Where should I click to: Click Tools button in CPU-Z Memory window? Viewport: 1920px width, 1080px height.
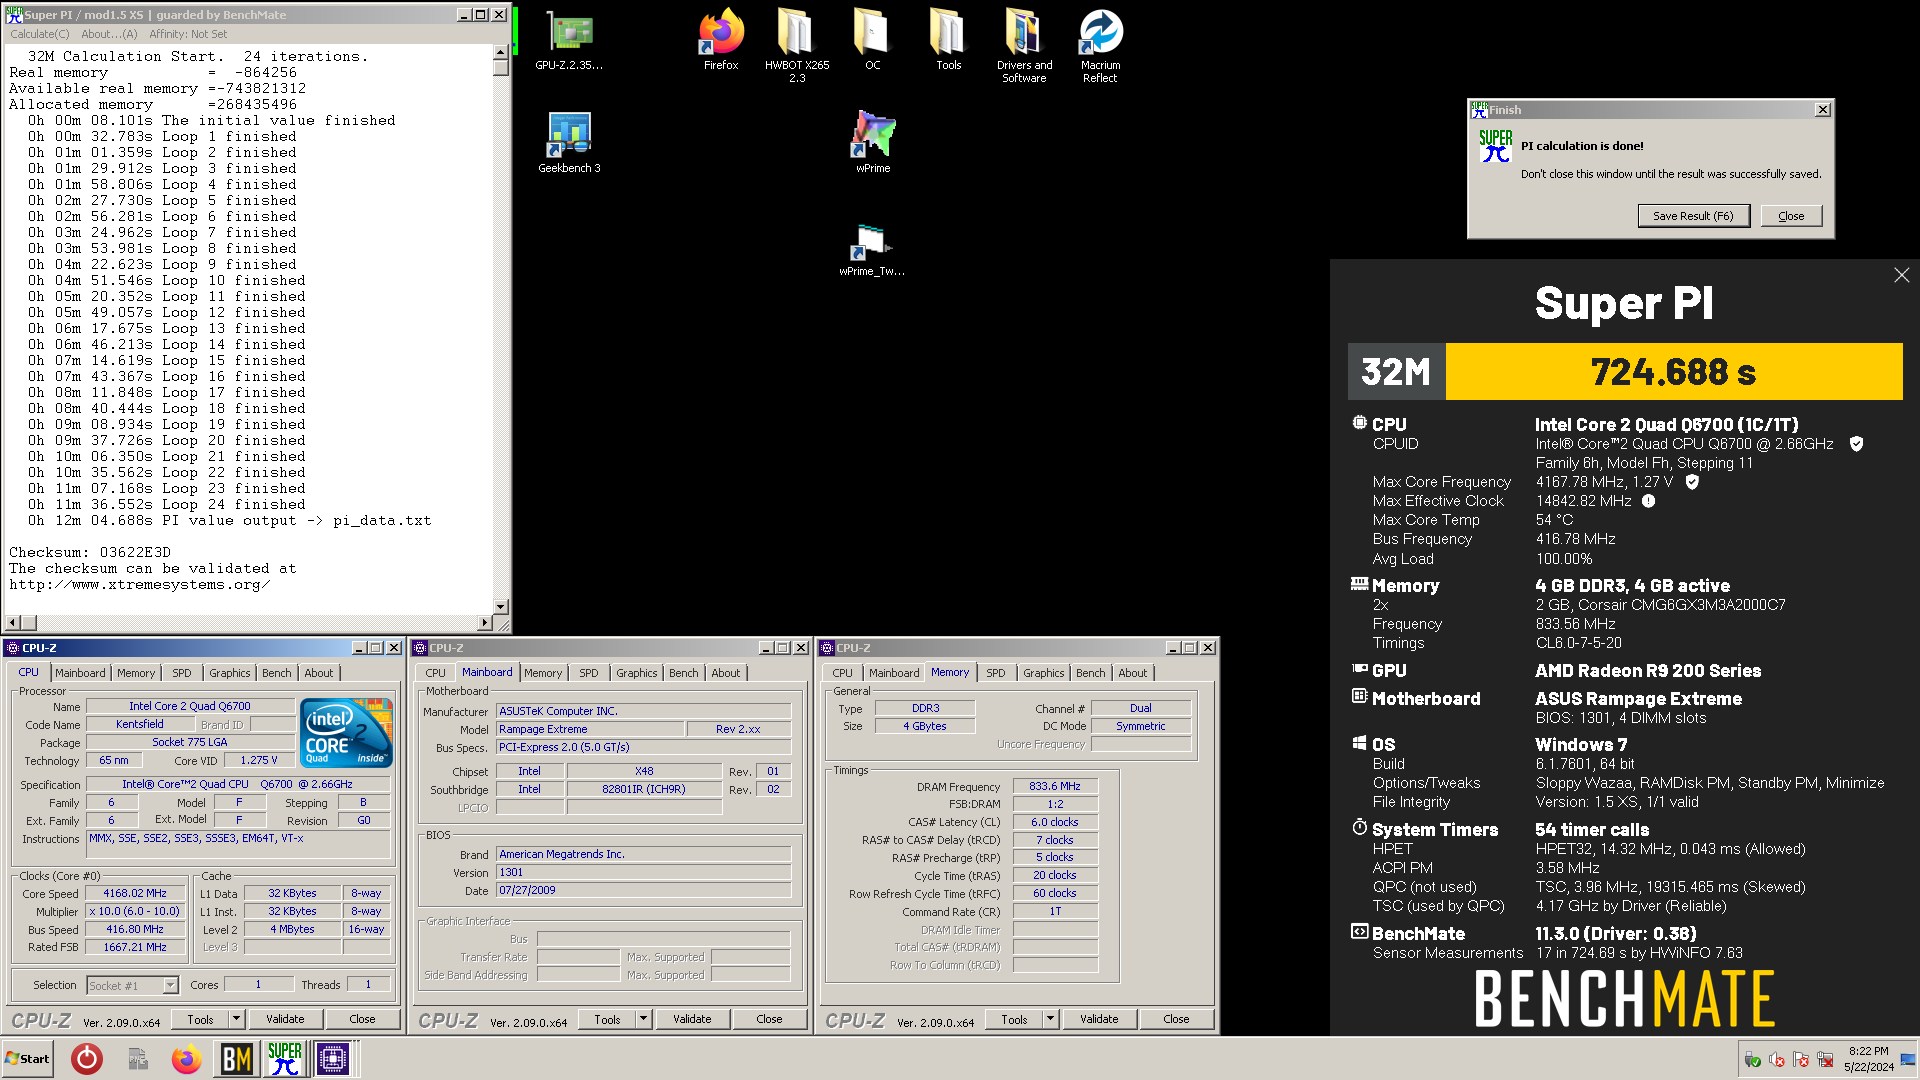click(x=1014, y=1019)
